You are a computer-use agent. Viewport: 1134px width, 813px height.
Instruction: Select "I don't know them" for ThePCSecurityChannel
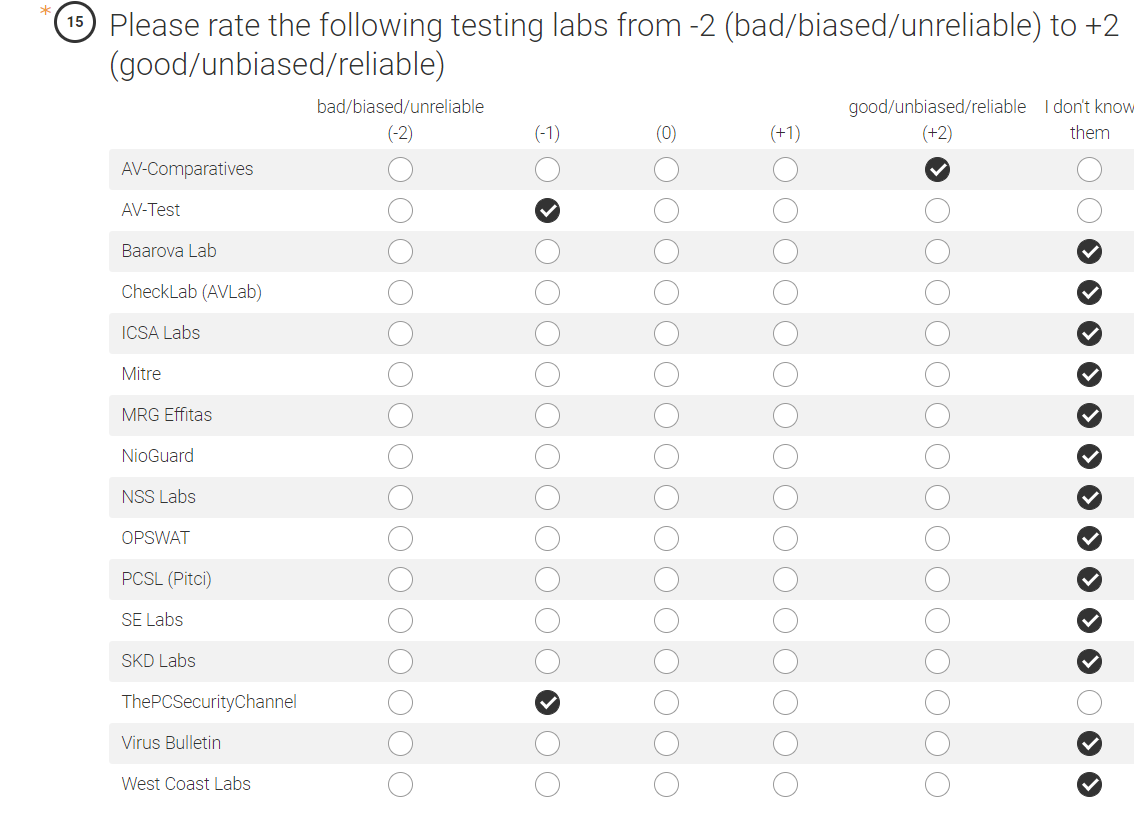pos(1089,703)
